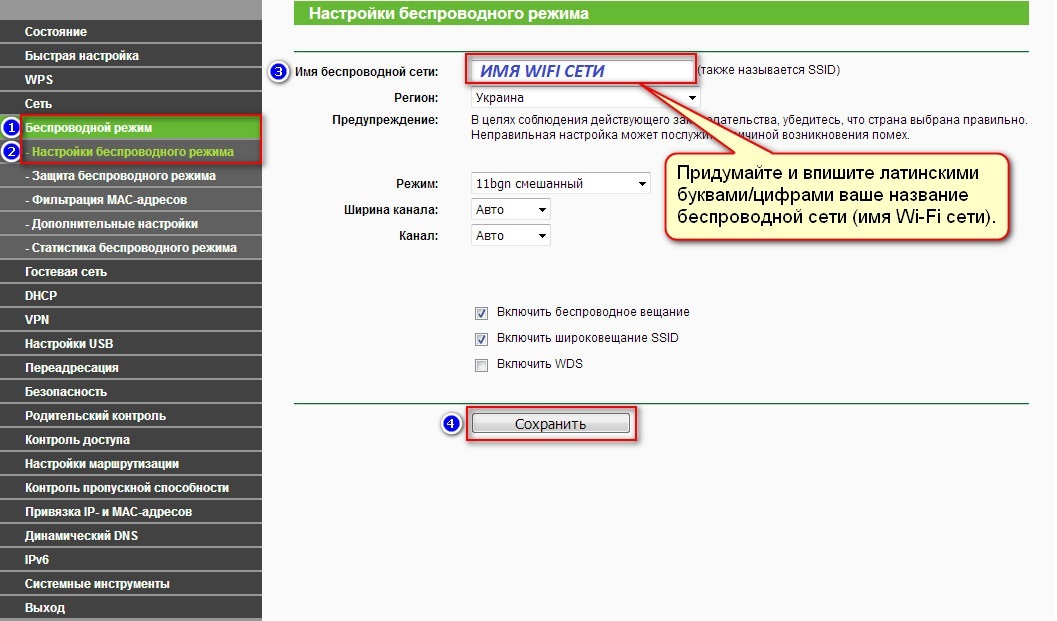Select Привязка IP- и MAC-адресов
Viewport: 1057px width, 621px height.
coord(131,512)
